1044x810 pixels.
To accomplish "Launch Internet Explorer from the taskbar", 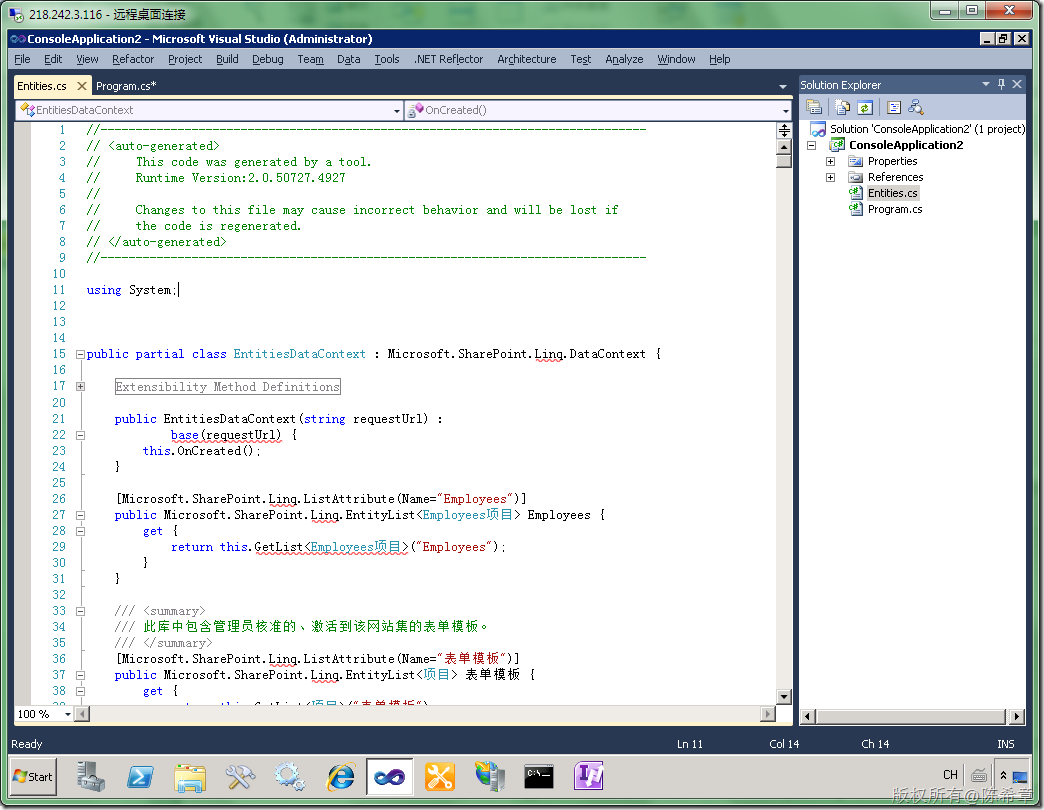I will (340, 777).
